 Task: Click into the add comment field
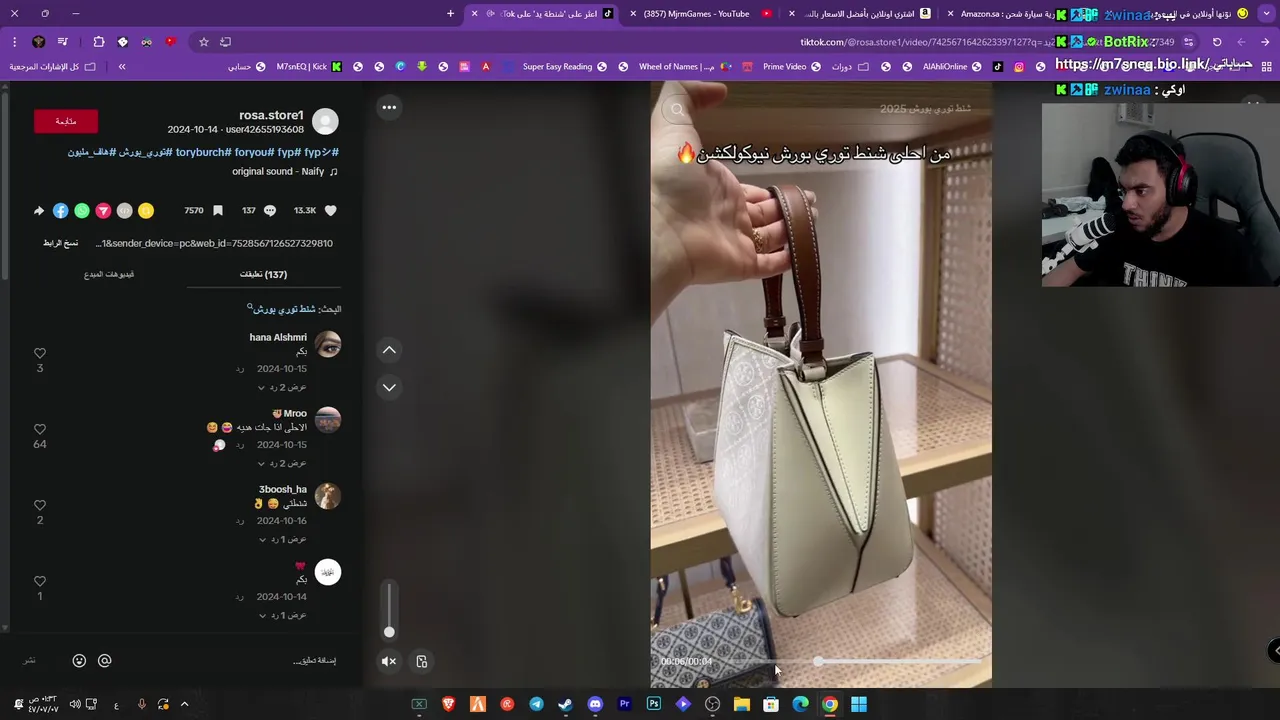pos(314,660)
